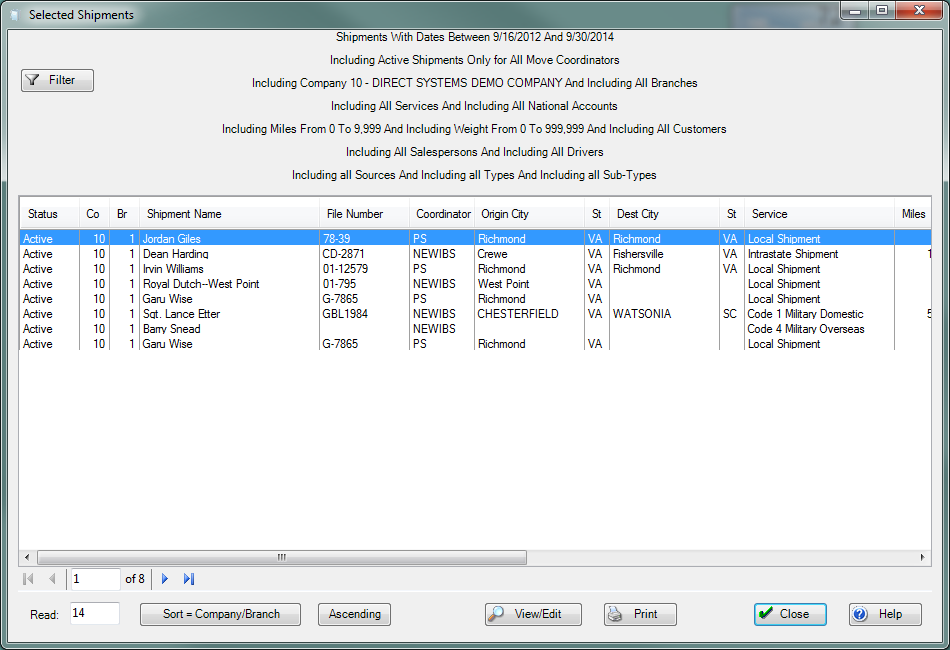Go to the first page of records
The width and height of the screenshot is (950, 650).
click(28, 579)
